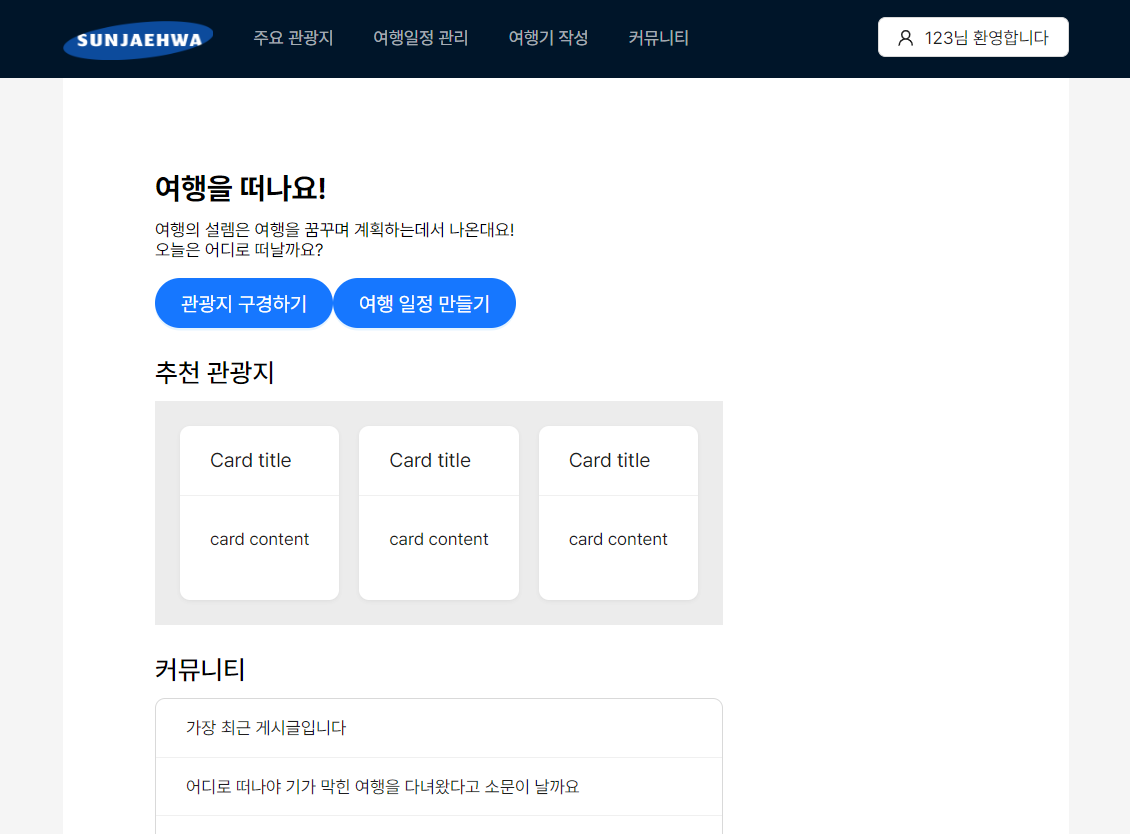Click the 123님 환영합니다 button

pyautogui.click(x=973, y=37)
